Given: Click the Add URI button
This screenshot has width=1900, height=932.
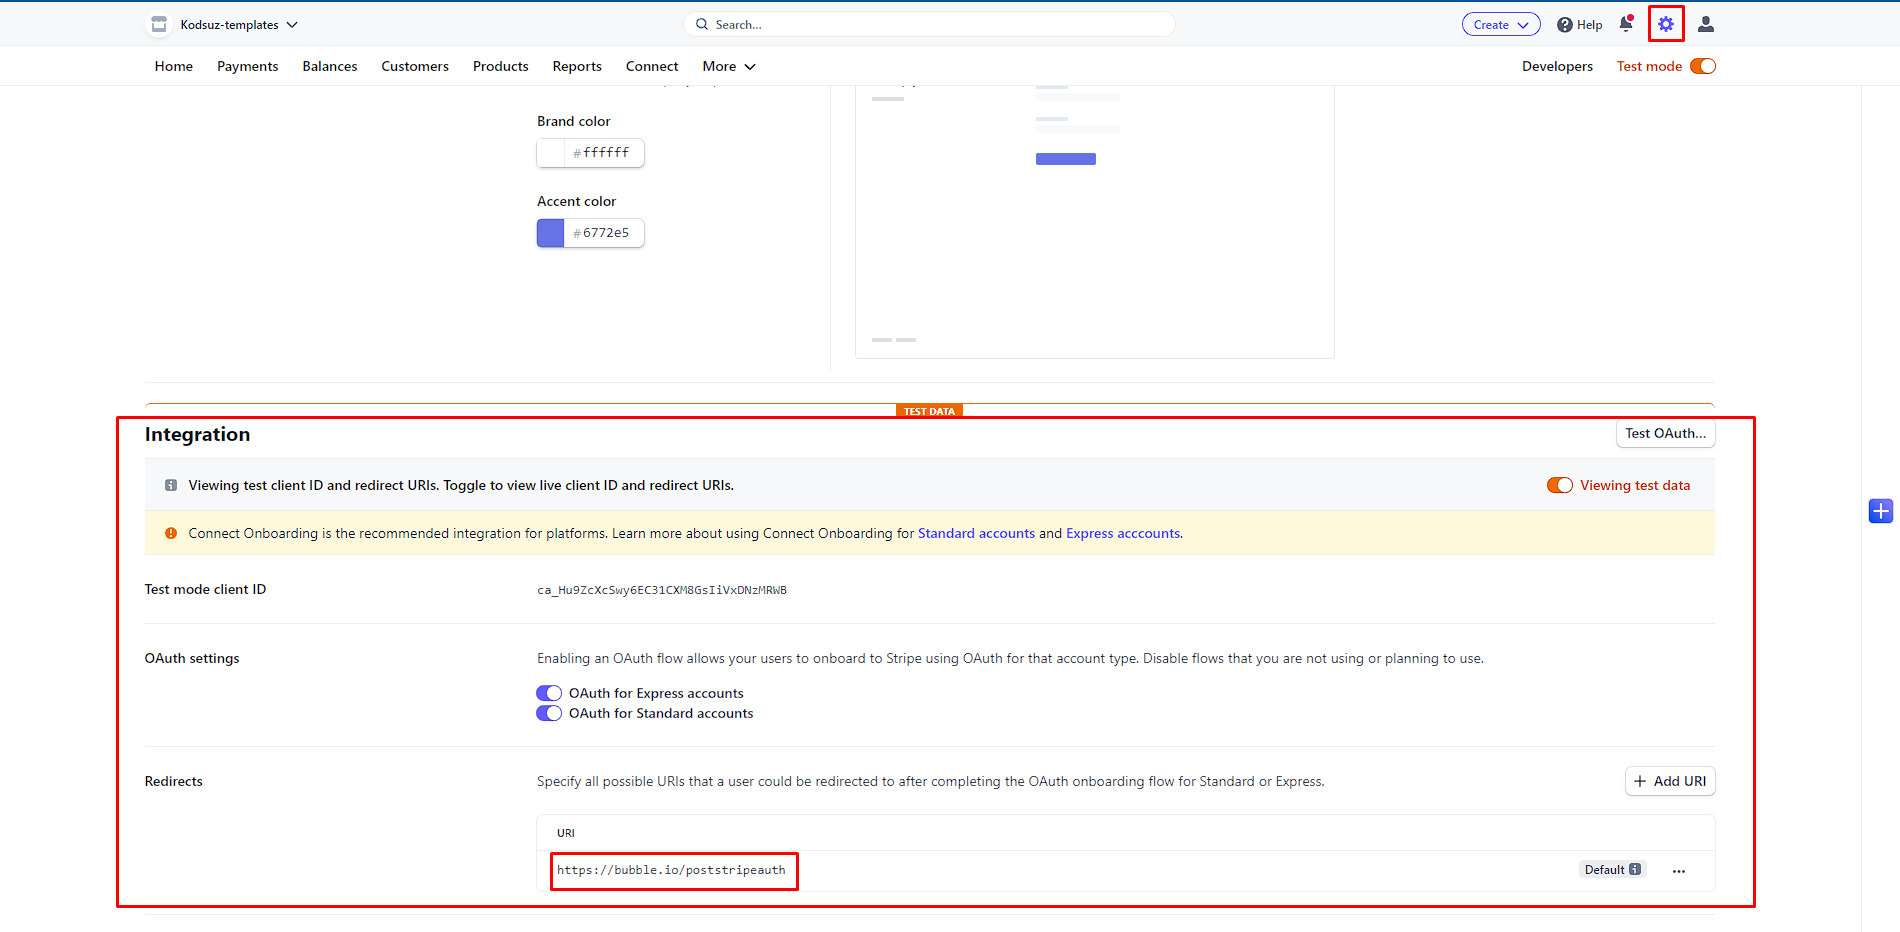Looking at the screenshot, I should pyautogui.click(x=1670, y=781).
